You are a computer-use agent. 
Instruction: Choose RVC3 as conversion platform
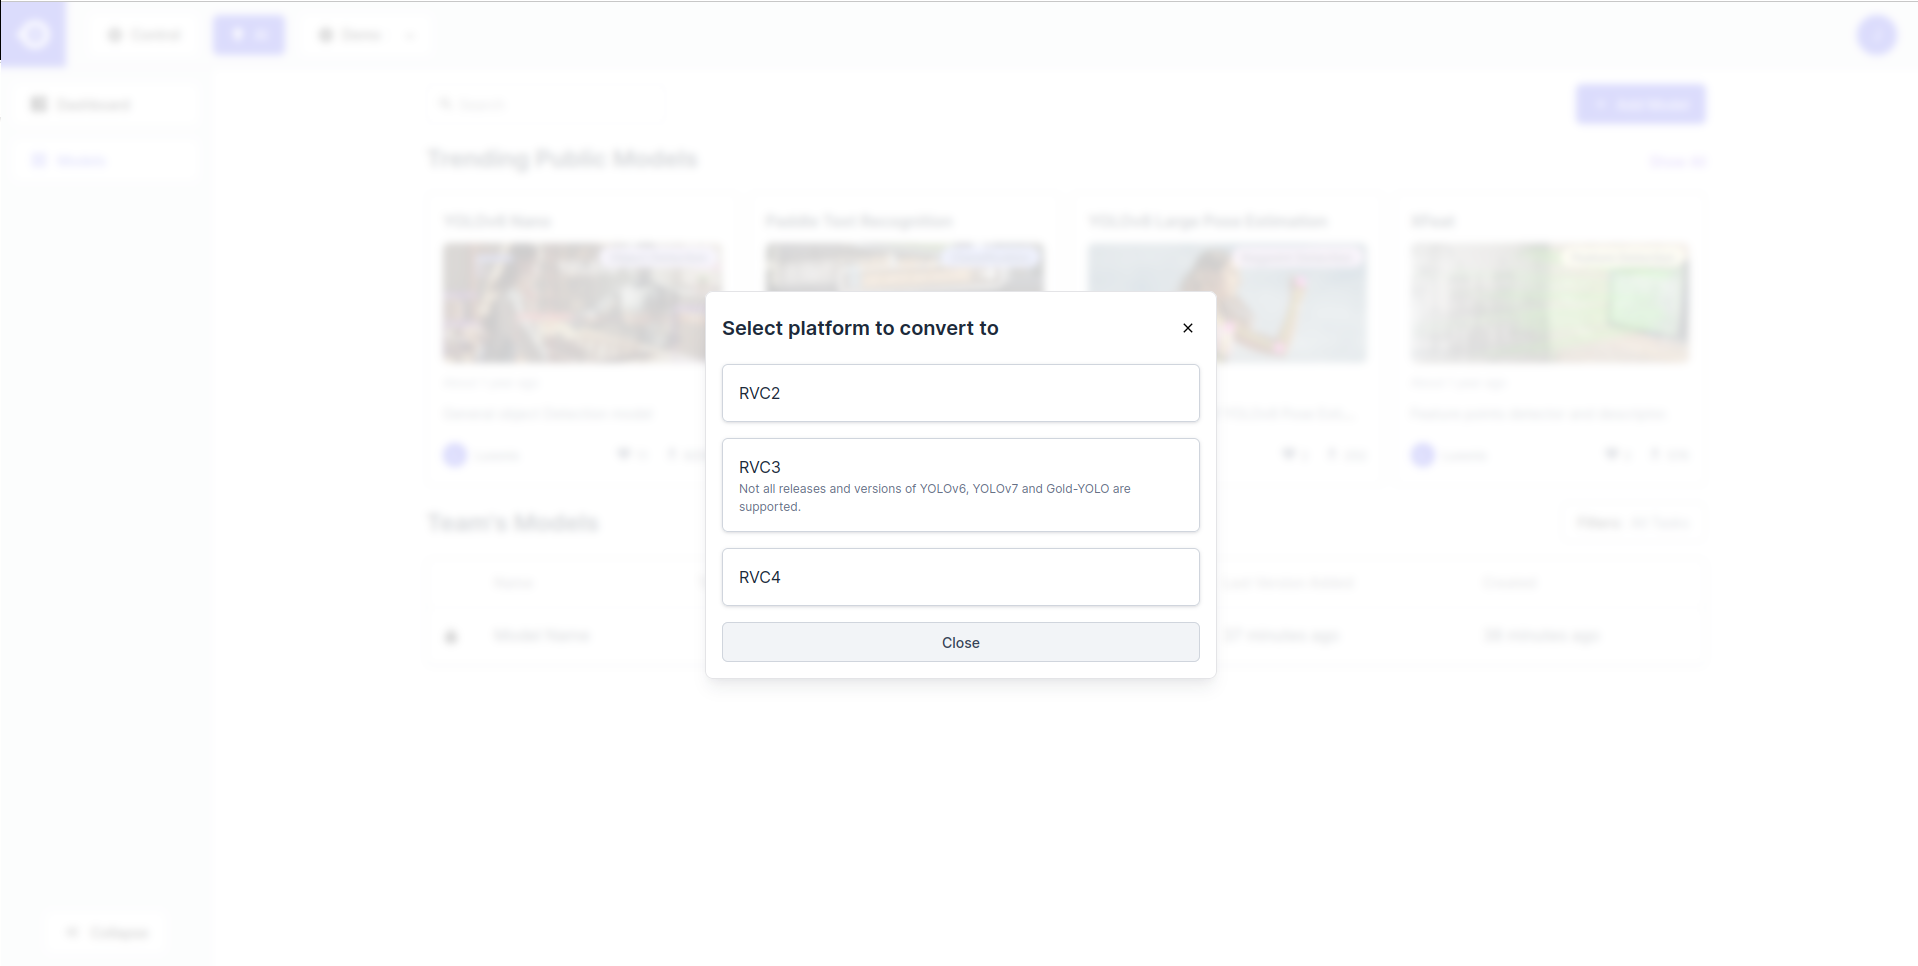960,485
